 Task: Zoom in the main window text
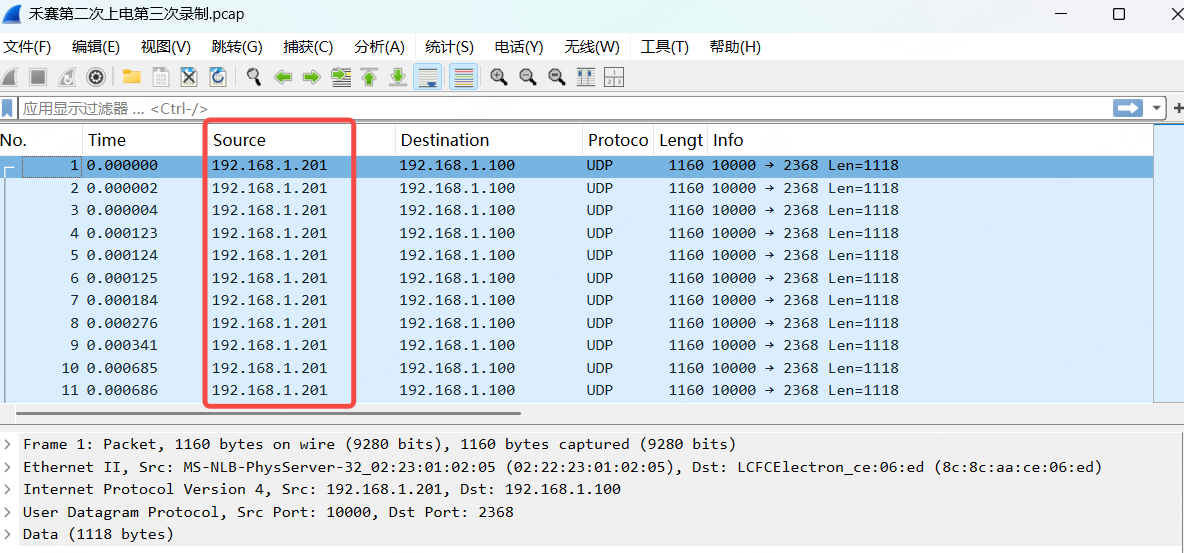click(x=498, y=77)
